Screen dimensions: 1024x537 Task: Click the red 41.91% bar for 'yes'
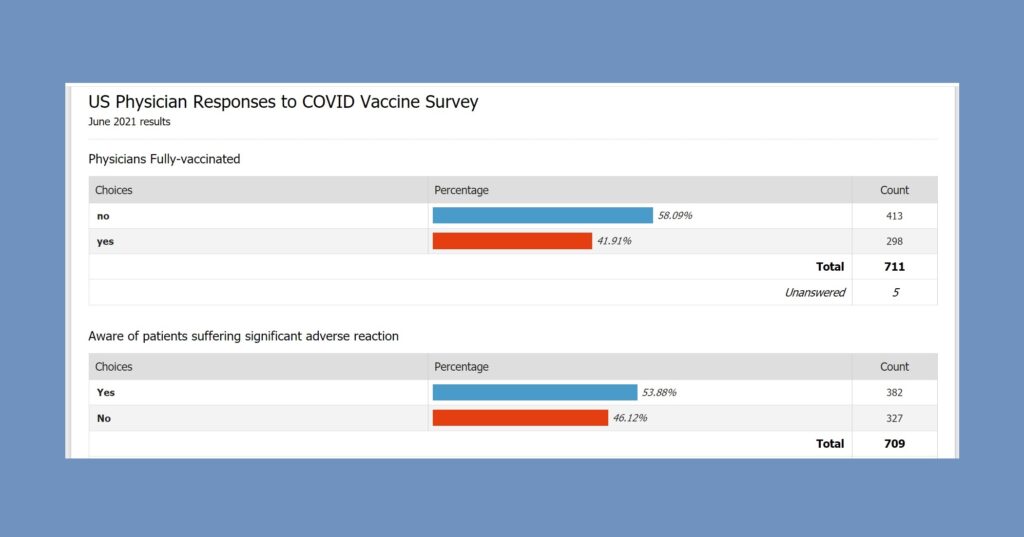(512, 241)
